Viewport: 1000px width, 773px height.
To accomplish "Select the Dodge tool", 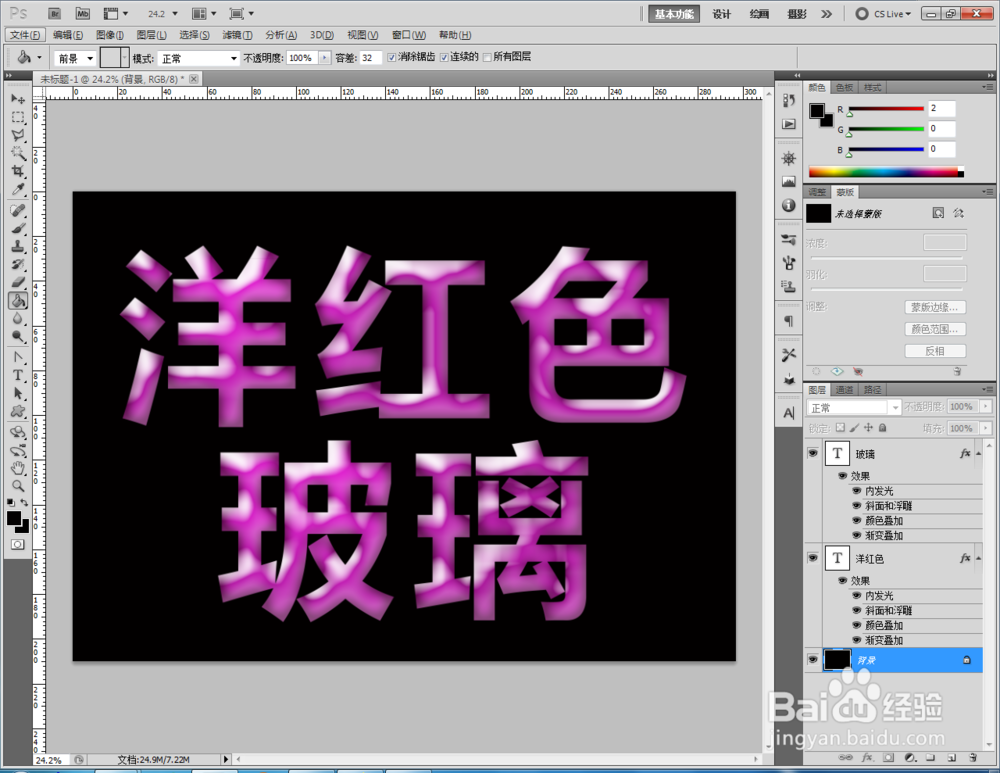I will 18,336.
